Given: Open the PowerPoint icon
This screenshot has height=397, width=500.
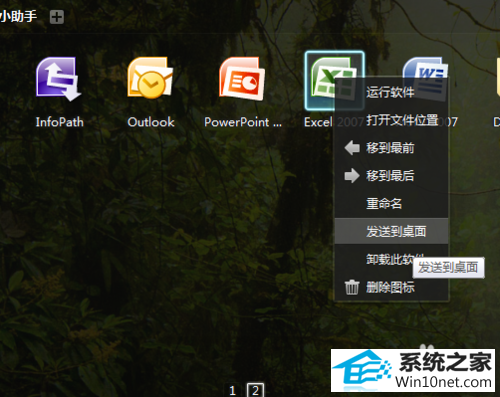Looking at the screenshot, I should (x=242, y=79).
